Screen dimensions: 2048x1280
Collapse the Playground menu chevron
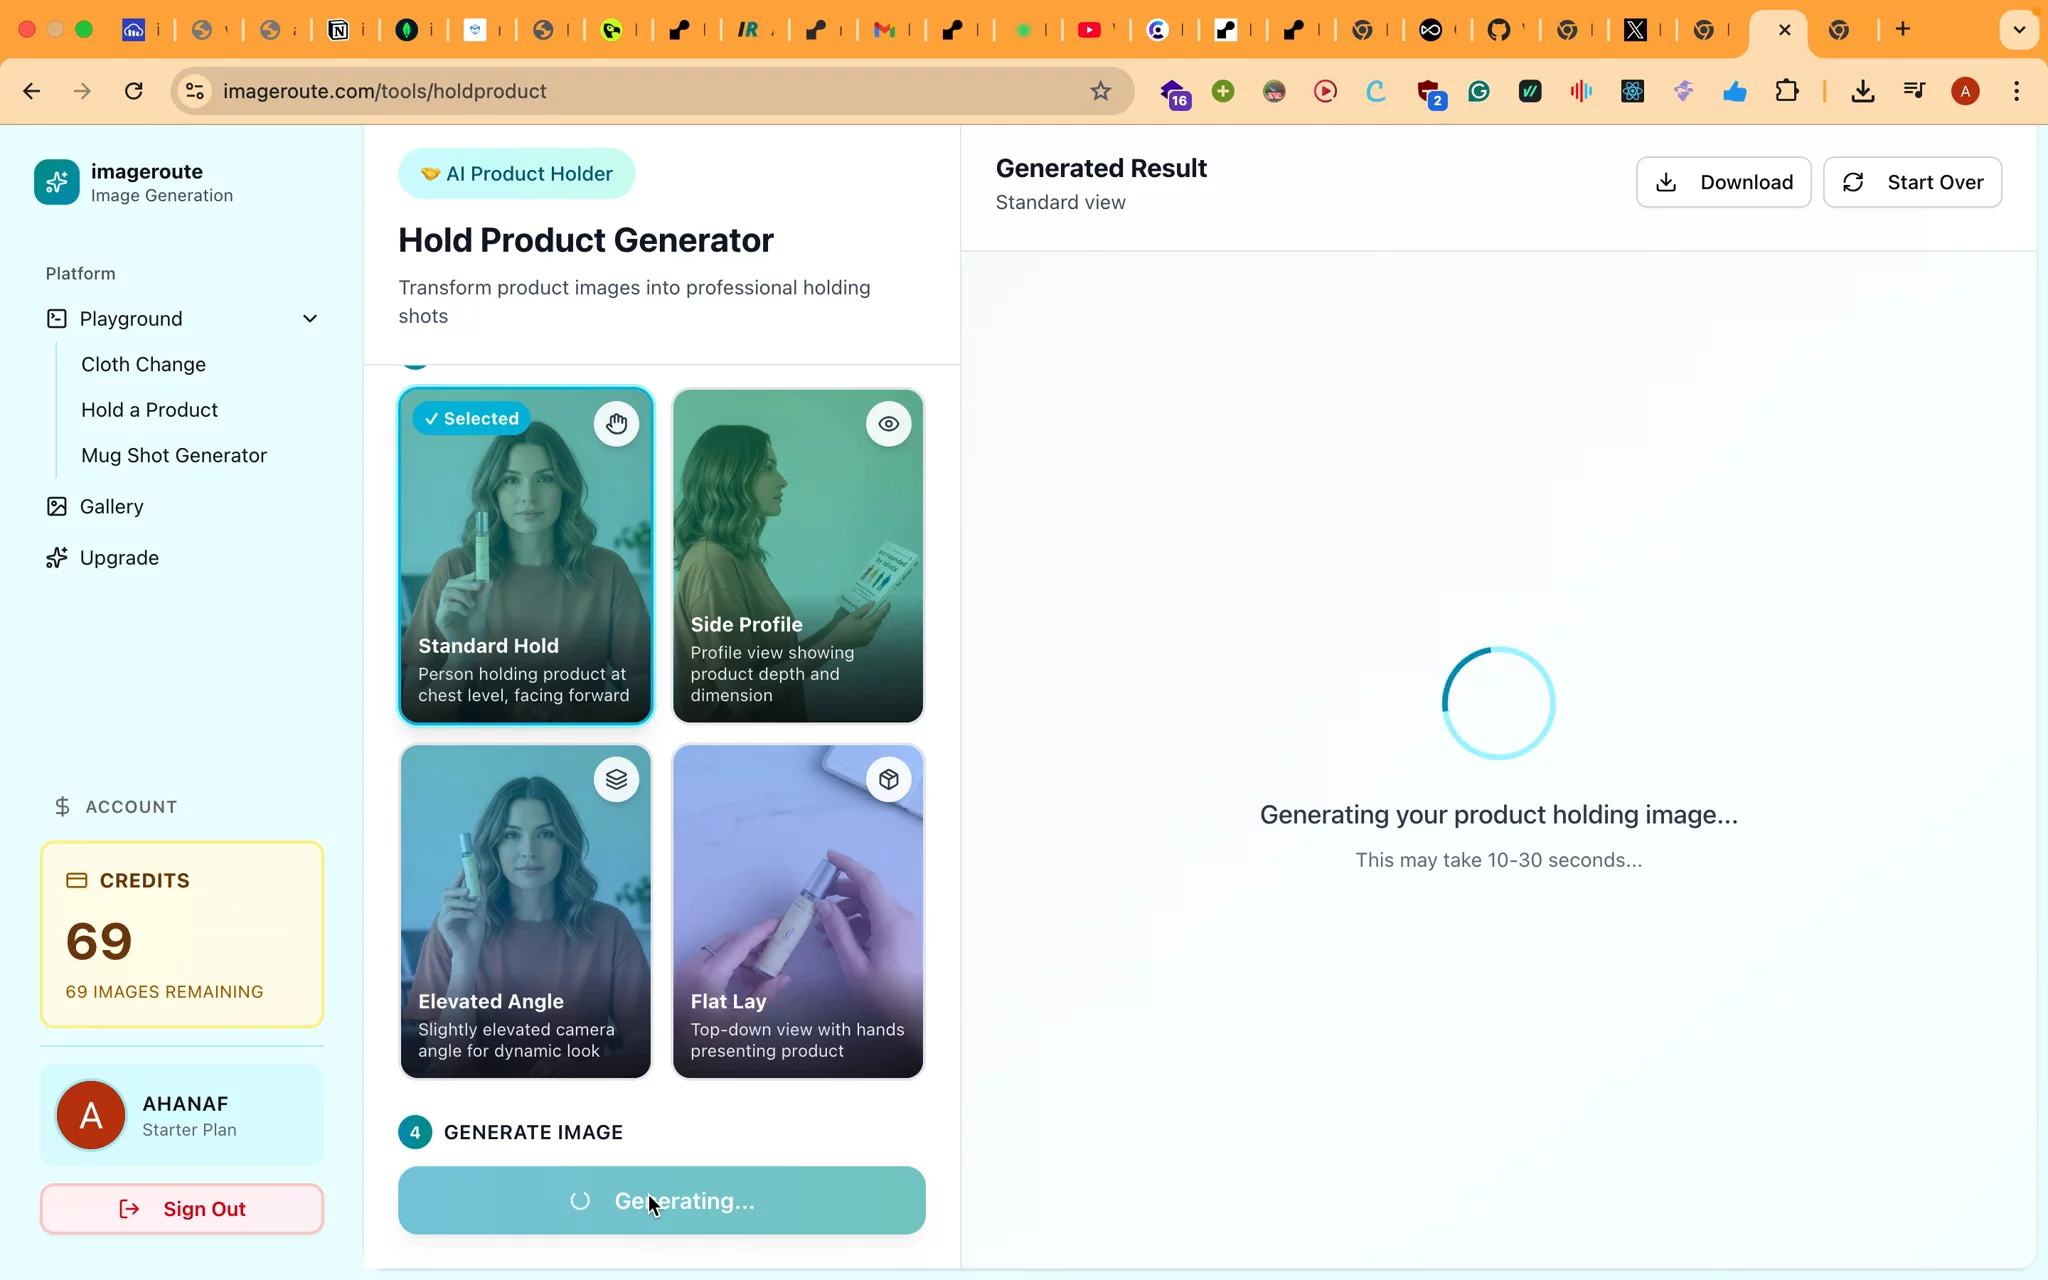310,319
